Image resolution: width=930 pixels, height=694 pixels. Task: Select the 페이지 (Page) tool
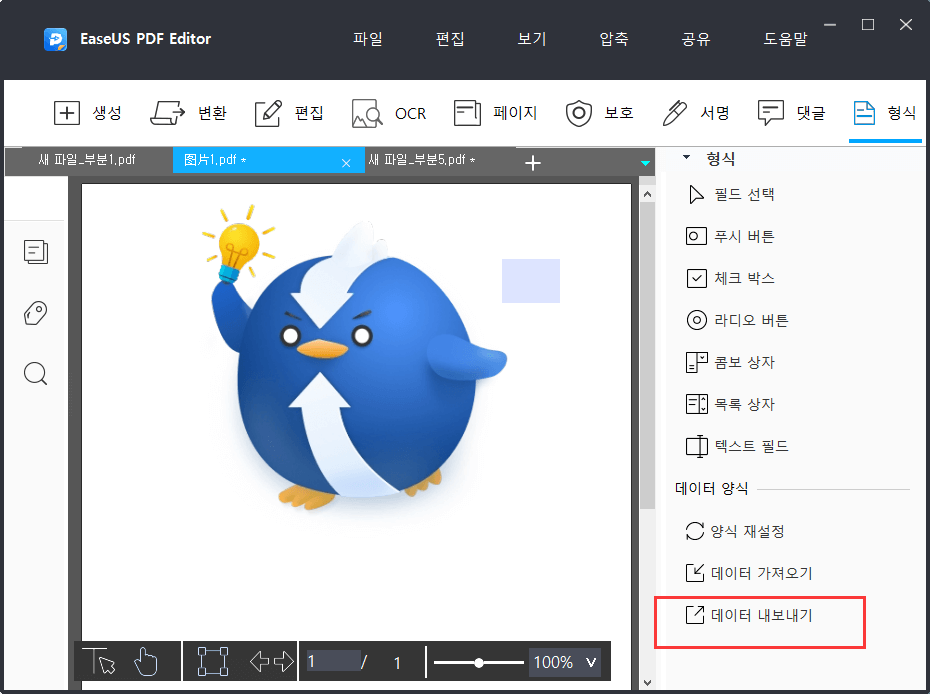tap(495, 113)
